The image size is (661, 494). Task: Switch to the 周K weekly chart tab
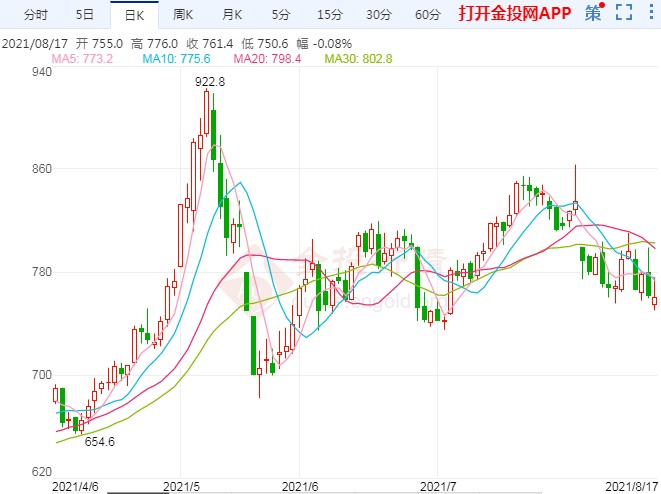(182, 15)
